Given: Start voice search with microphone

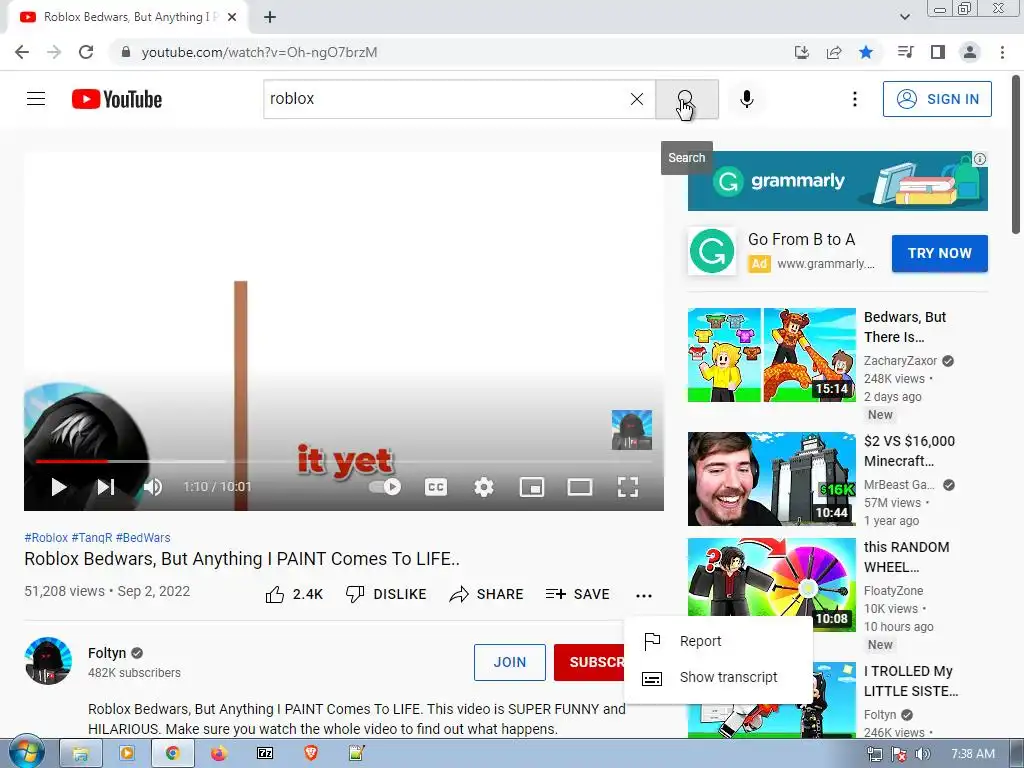Looking at the screenshot, I should coord(747,99).
